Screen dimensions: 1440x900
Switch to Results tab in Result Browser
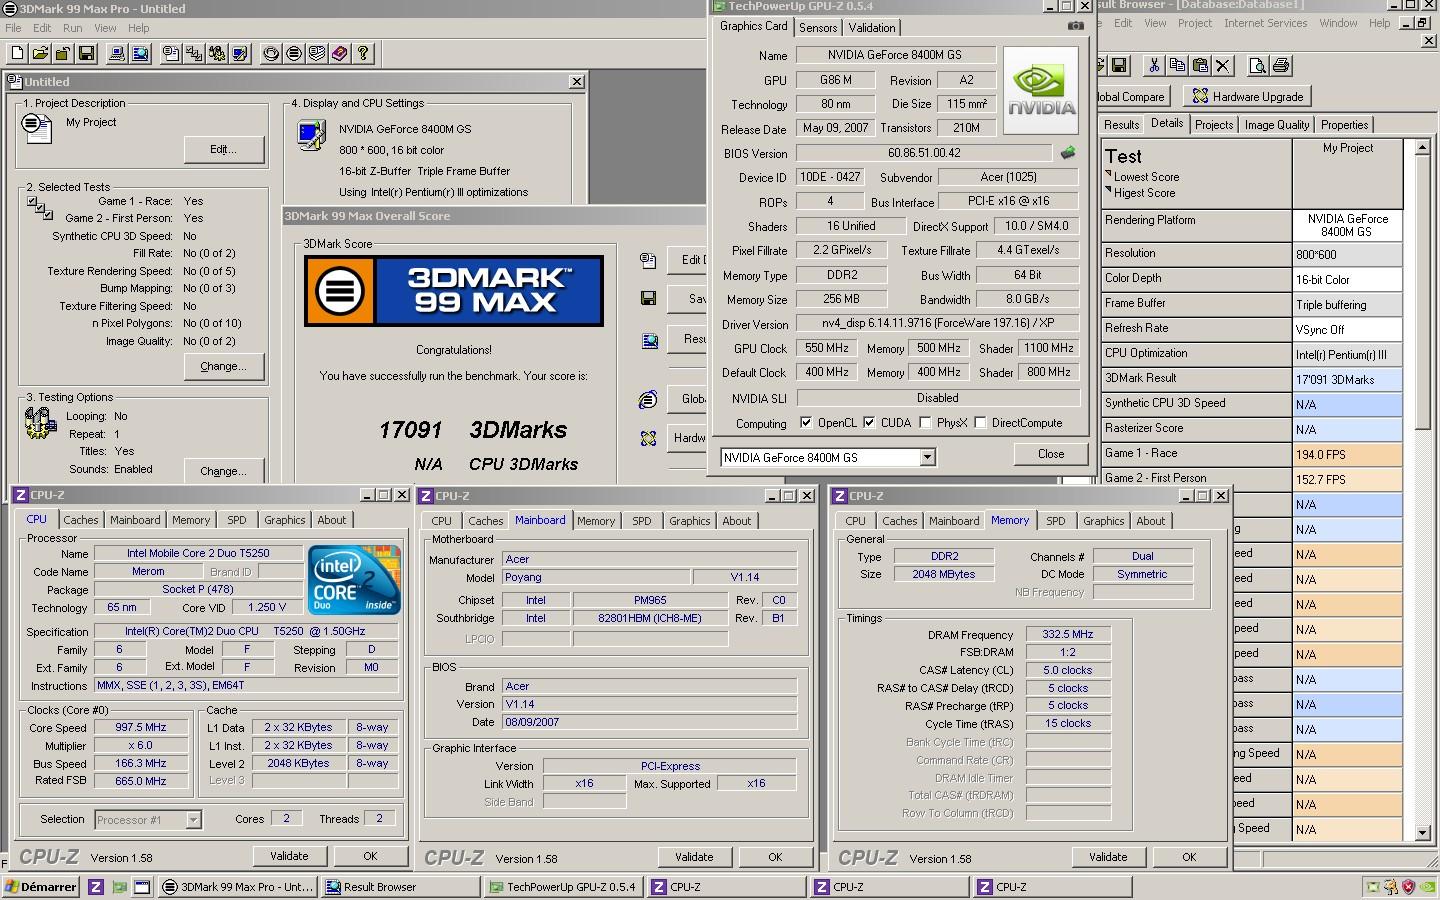[1121, 125]
